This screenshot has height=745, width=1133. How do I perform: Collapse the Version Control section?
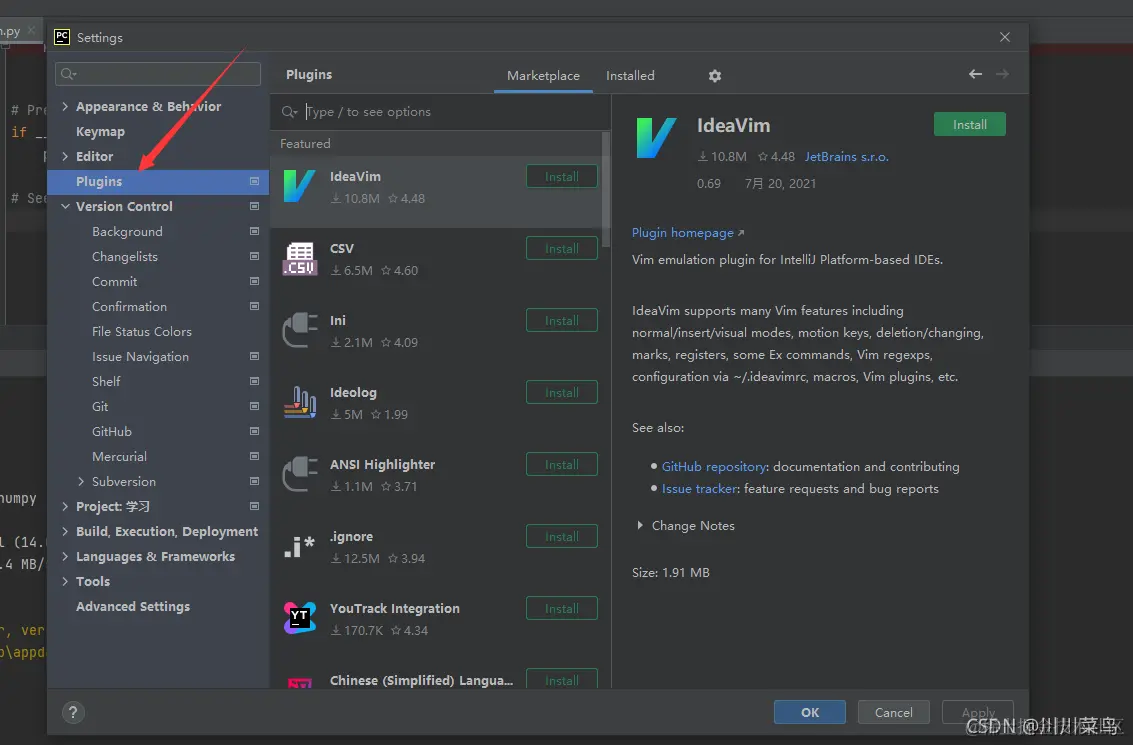click(65, 207)
